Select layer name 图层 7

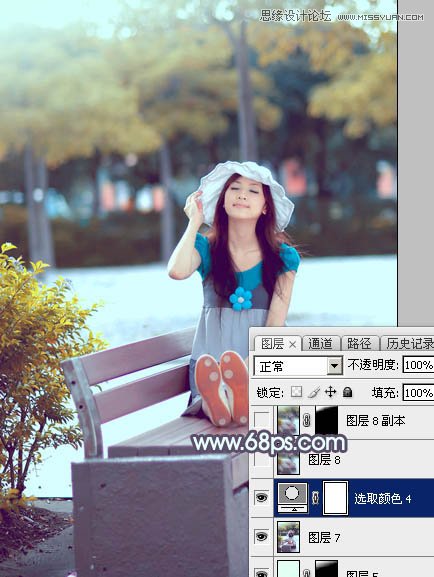tap(324, 538)
